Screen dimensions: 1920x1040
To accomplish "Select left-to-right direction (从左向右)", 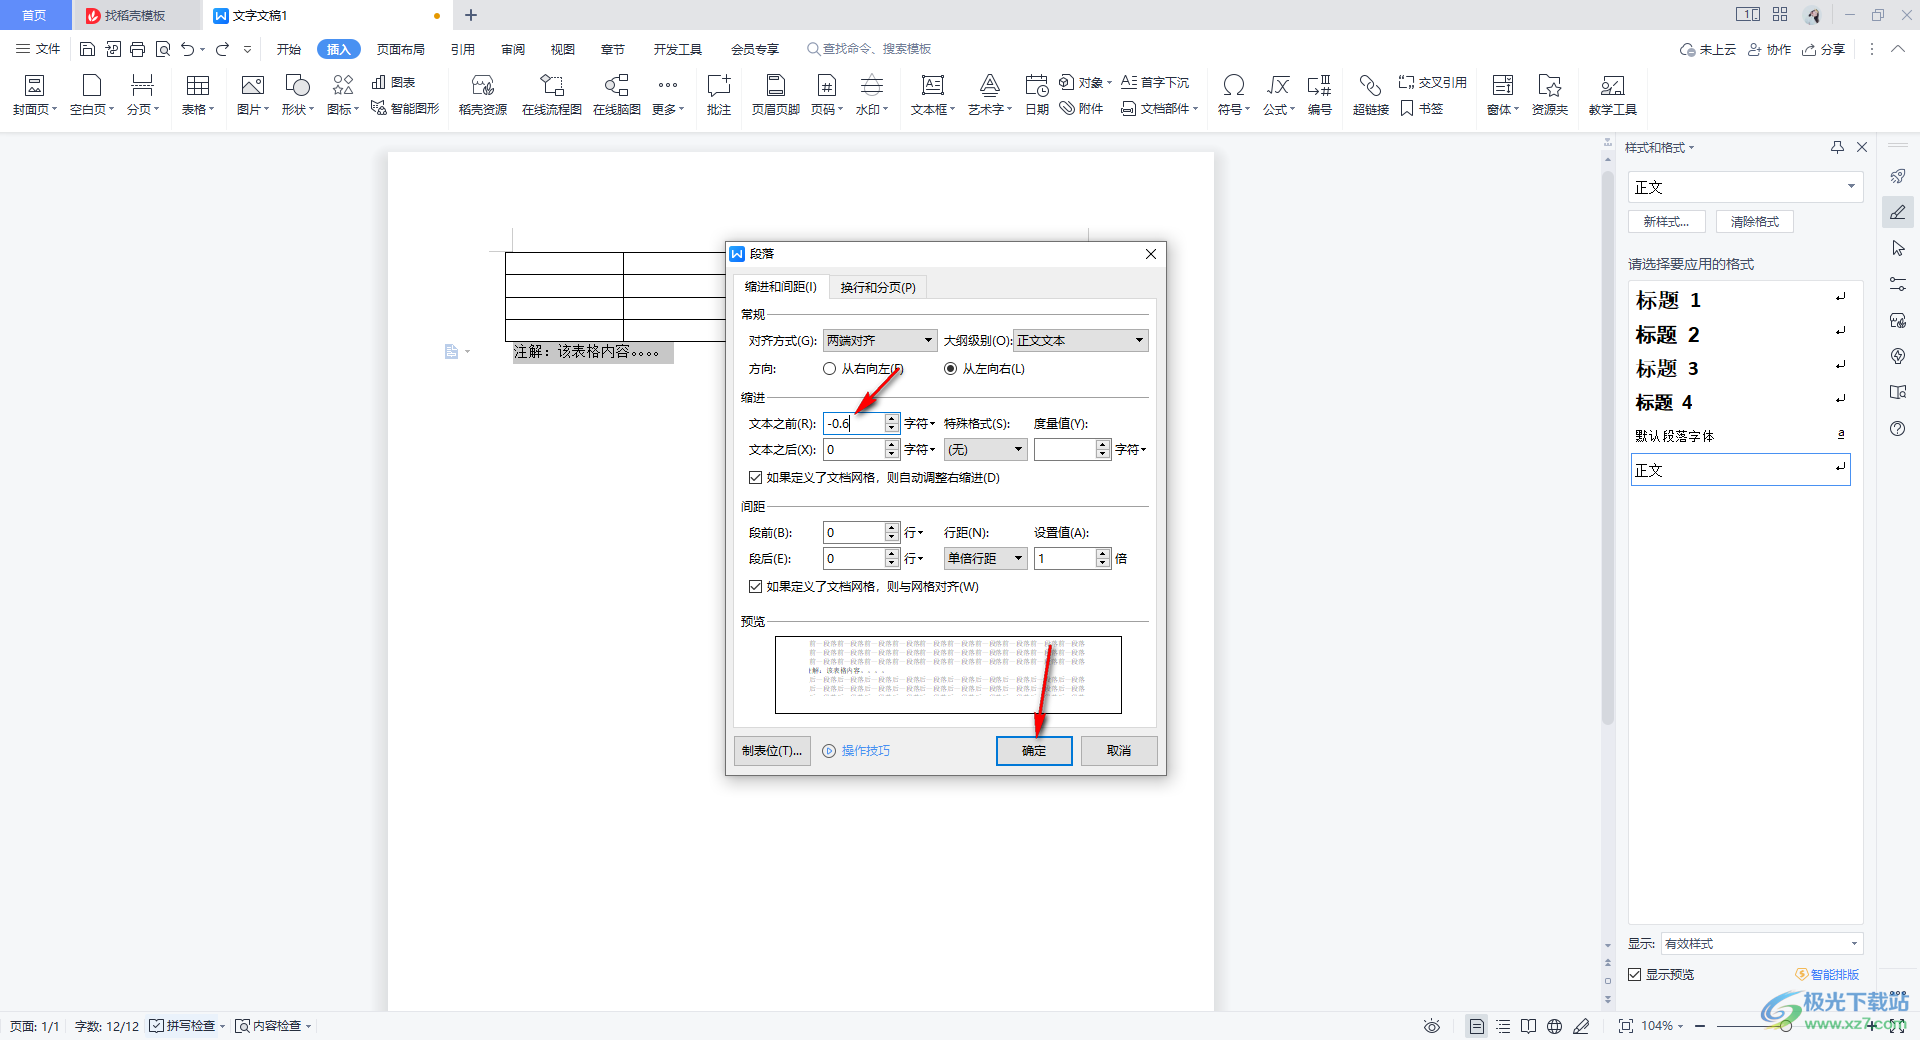I will (984, 369).
